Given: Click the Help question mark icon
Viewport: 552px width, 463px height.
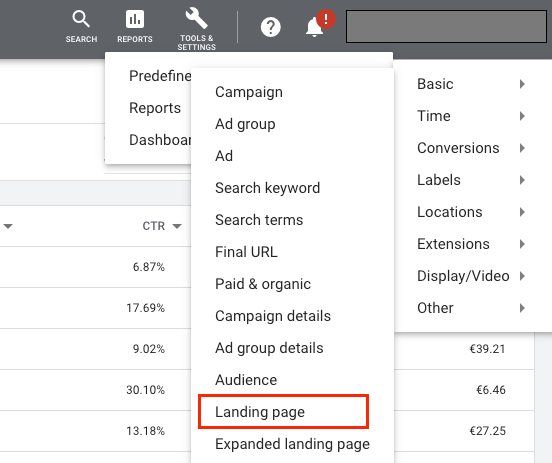Looking at the screenshot, I should coord(270,27).
